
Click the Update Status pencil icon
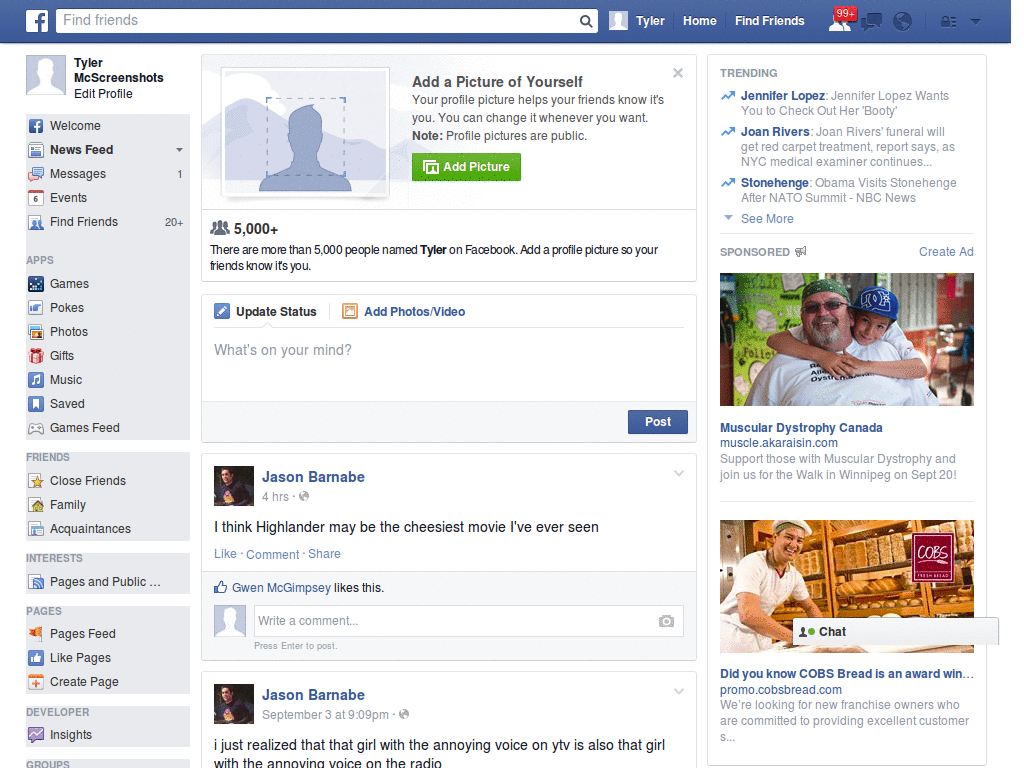[222, 312]
